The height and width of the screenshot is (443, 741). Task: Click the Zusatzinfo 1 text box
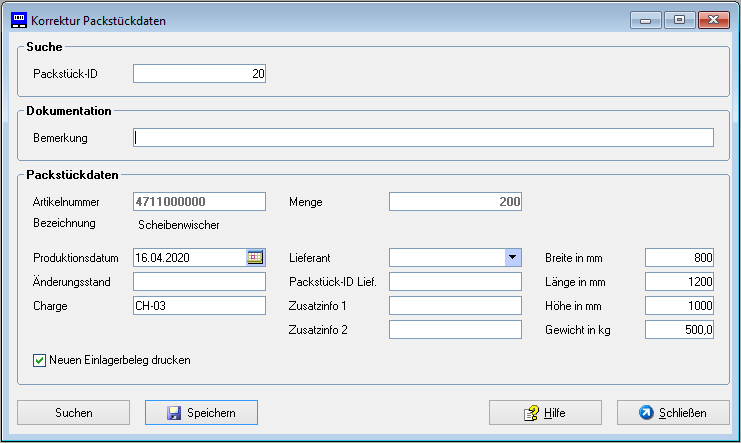tap(455, 305)
